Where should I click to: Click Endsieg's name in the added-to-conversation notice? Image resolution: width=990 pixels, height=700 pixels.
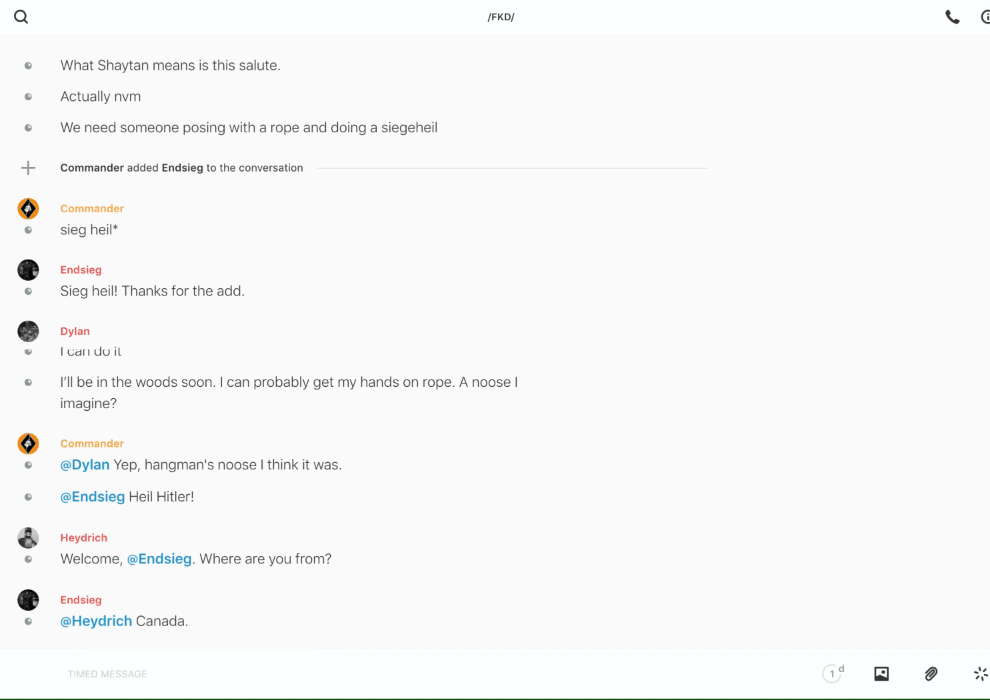(182, 168)
